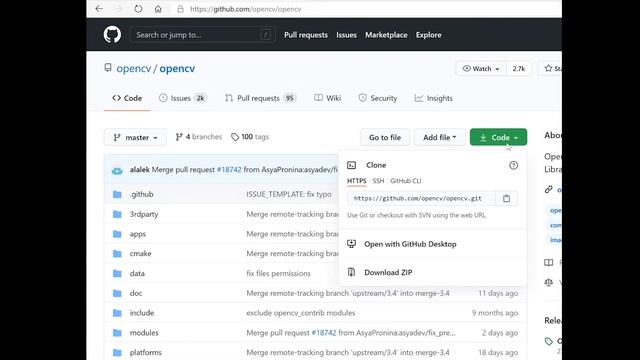The height and width of the screenshot is (360, 640).
Task: Open the 'ISSUE_TEMPLATE: fix typo' commit message
Action: tap(289, 194)
